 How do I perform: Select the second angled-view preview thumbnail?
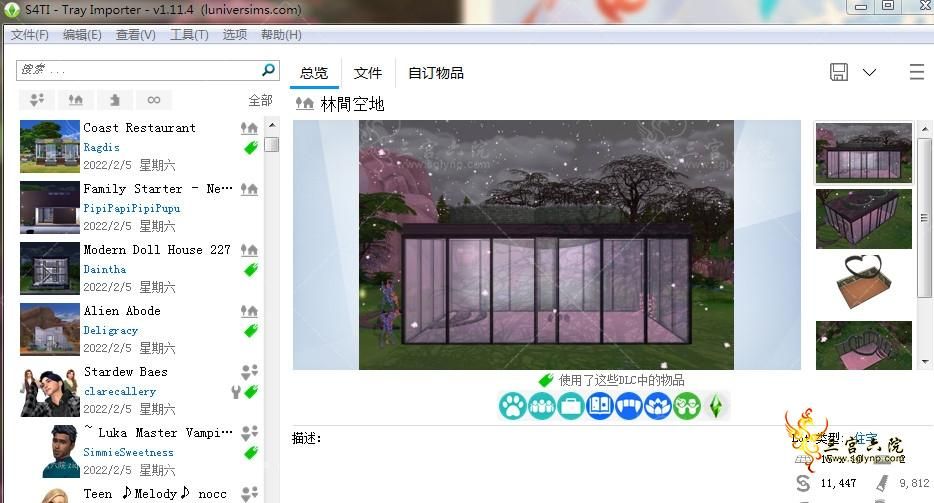(864, 219)
